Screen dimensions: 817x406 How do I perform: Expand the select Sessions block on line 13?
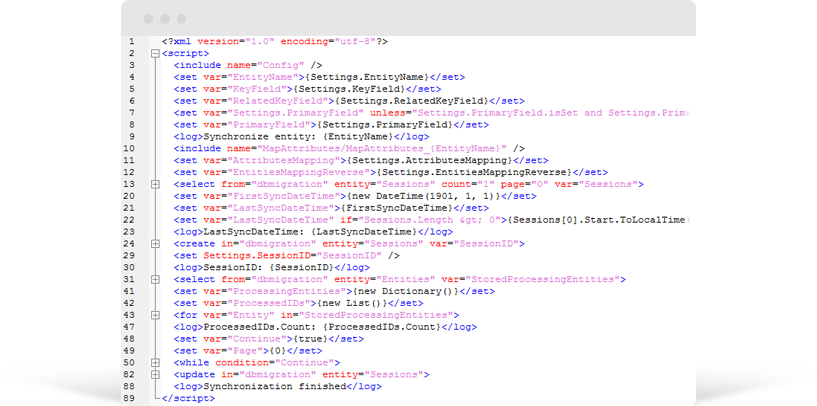154,184
